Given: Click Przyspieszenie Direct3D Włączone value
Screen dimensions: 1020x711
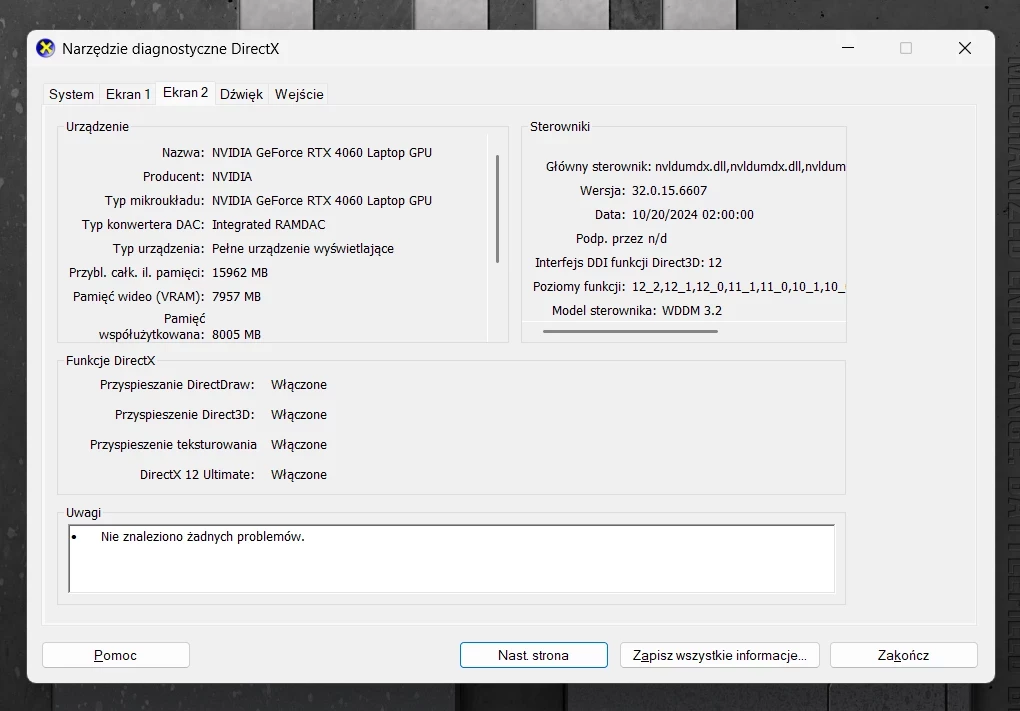Looking at the screenshot, I should [299, 415].
